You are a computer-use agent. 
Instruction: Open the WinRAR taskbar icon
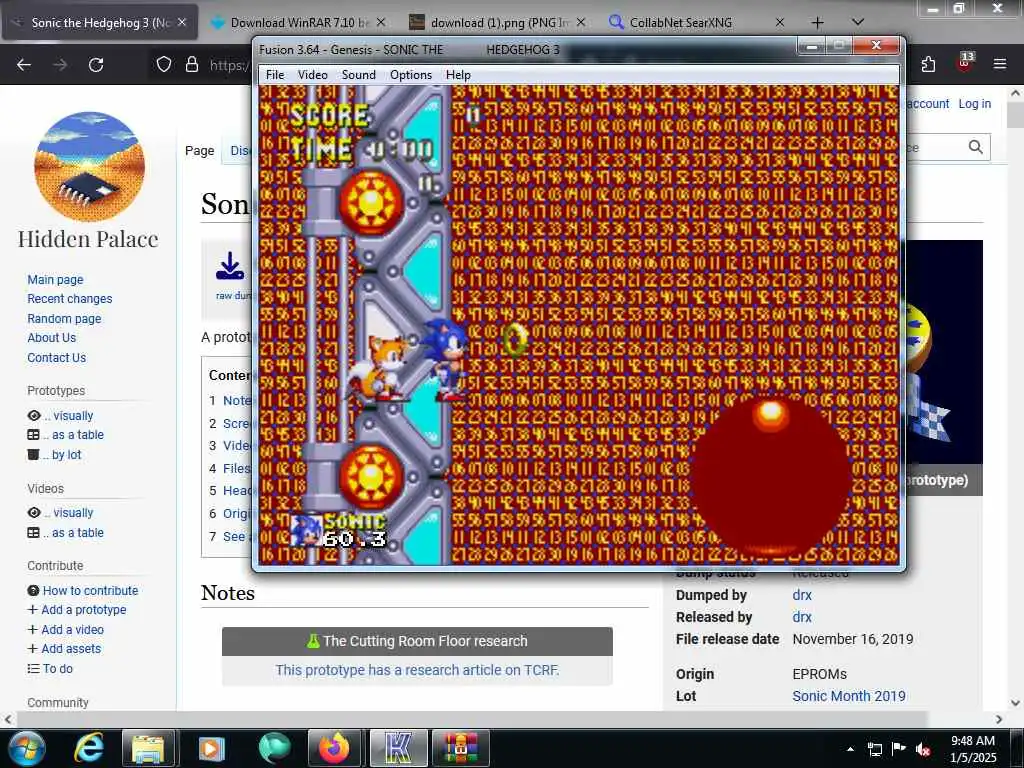[x=461, y=748]
